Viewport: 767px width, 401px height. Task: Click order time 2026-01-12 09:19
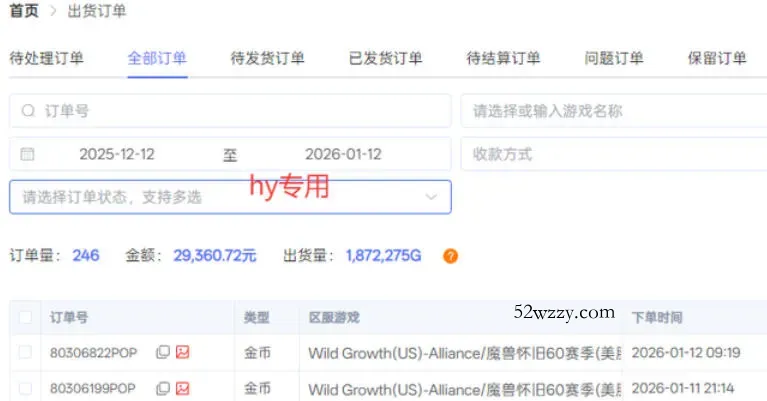(686, 353)
